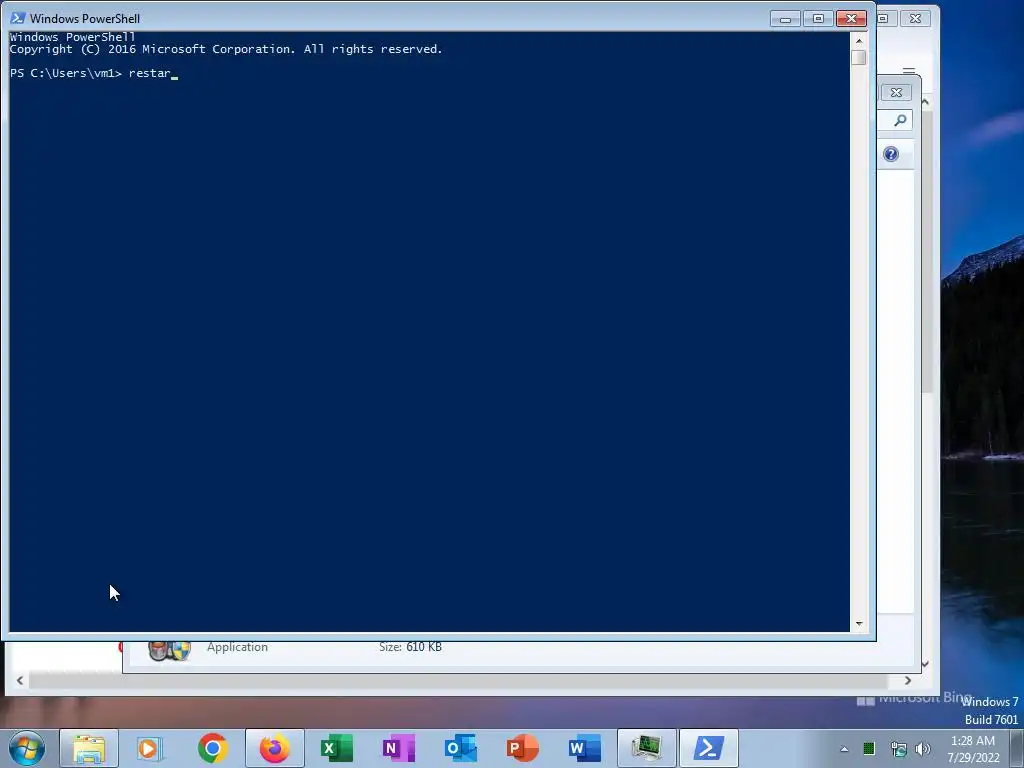Maximize the outer background window
The image size is (1024, 768).
883,18
